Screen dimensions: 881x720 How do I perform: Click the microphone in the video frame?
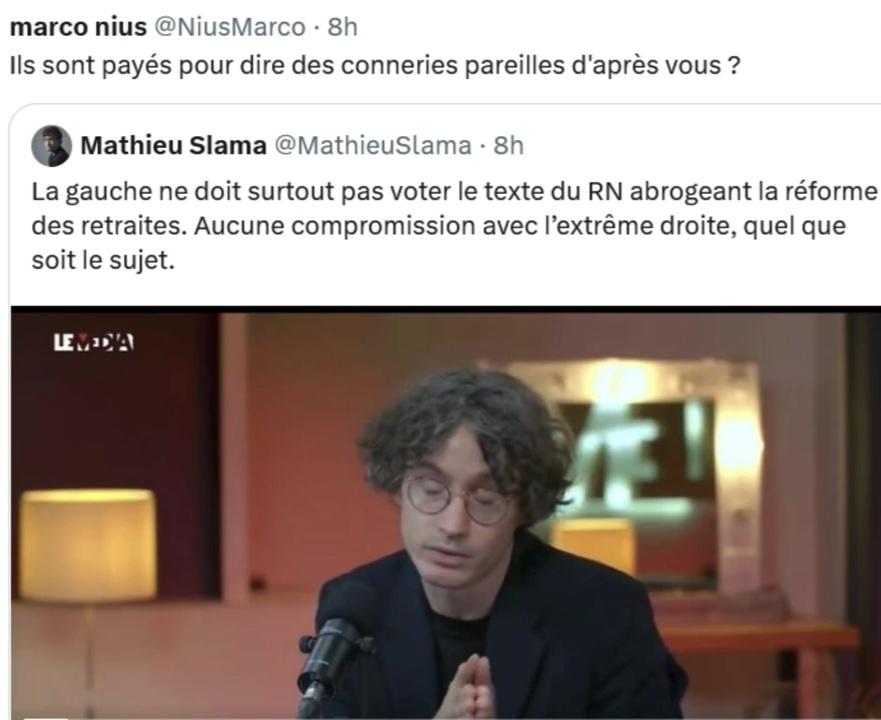(x=331, y=652)
